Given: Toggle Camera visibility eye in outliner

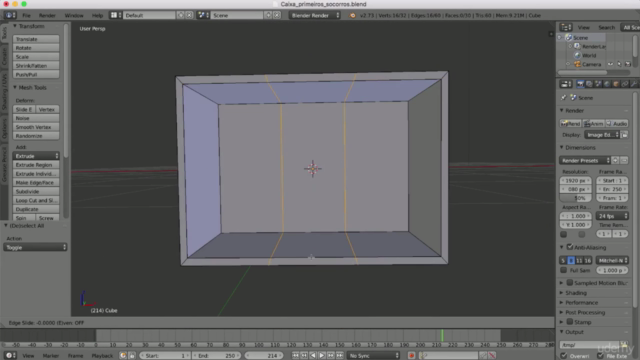Looking at the screenshot, I should 610,64.
